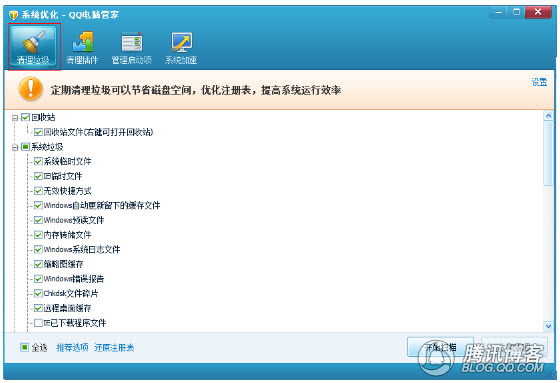Open the 设置 link
This screenshot has height=383, width=560.
tap(539, 82)
